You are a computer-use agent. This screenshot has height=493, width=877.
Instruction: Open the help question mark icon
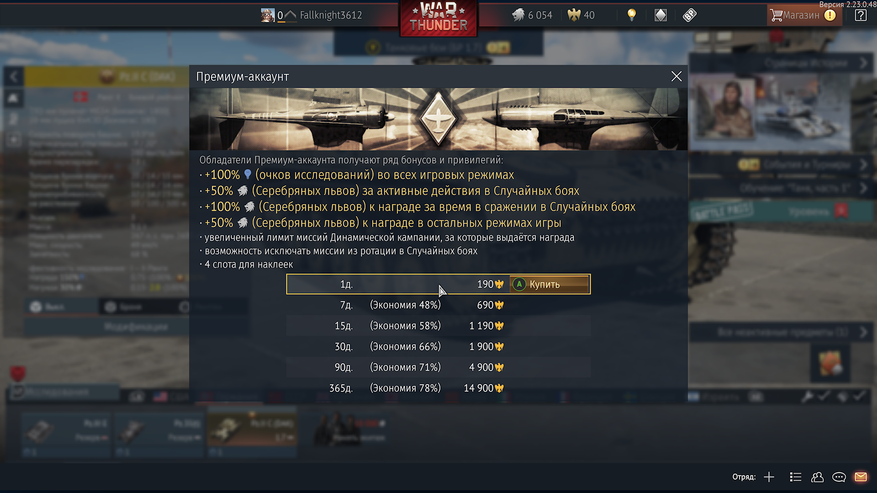pos(861,15)
